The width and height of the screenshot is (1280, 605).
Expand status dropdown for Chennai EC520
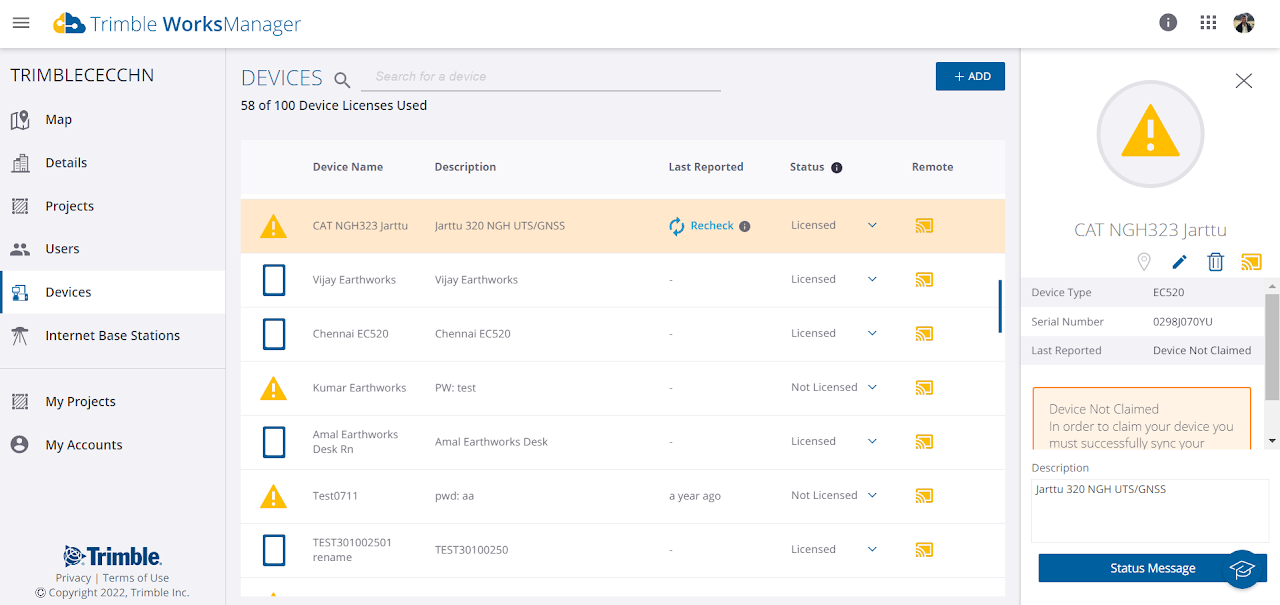click(872, 334)
